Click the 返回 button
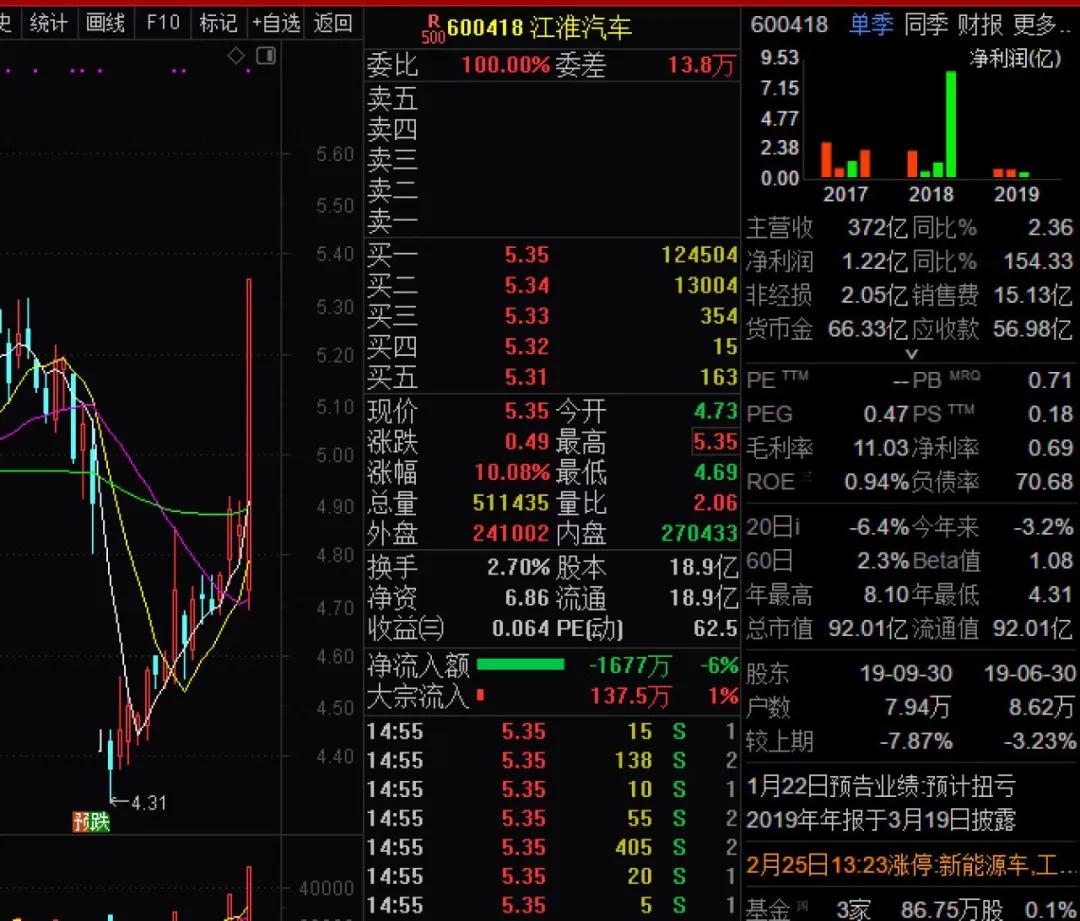The height and width of the screenshot is (921, 1080). [x=333, y=23]
